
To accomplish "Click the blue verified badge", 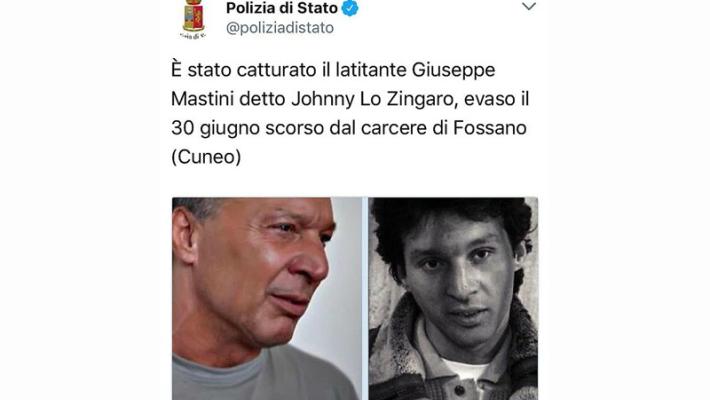I will pyautogui.click(x=350, y=8).
